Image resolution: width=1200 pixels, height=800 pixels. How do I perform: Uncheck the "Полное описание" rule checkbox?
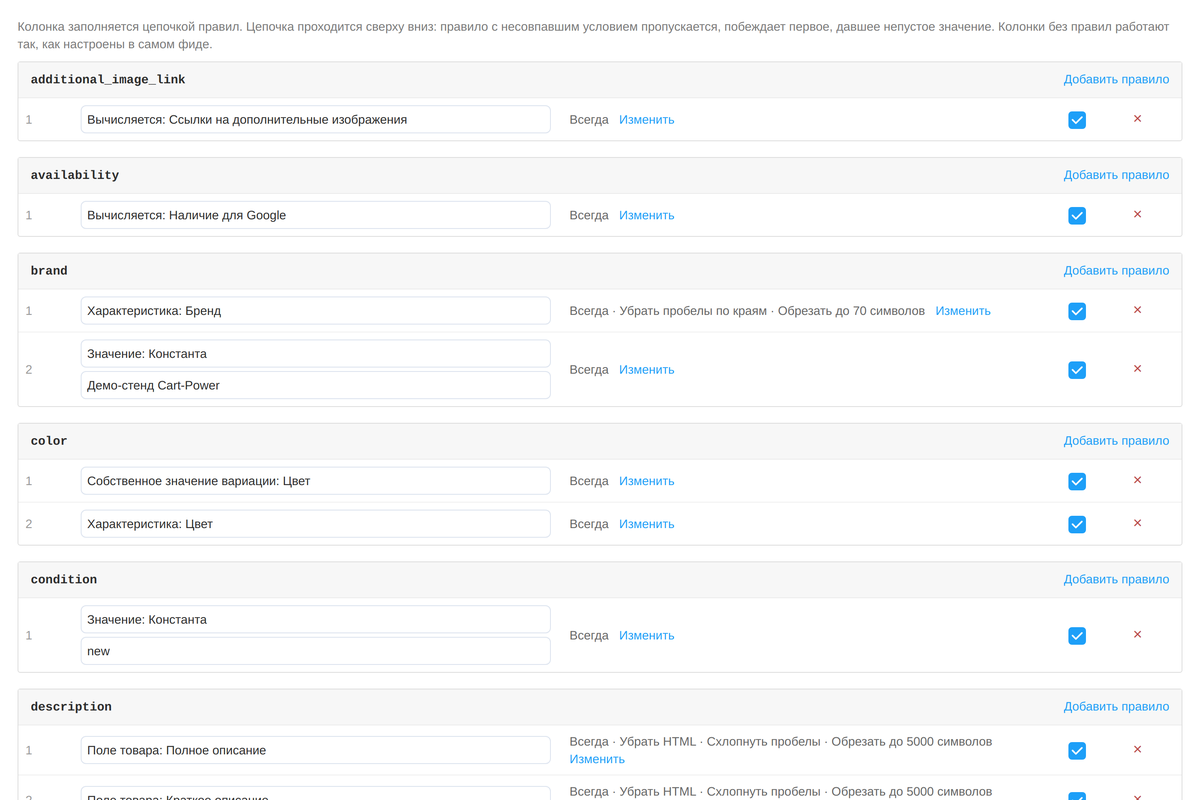point(1077,751)
